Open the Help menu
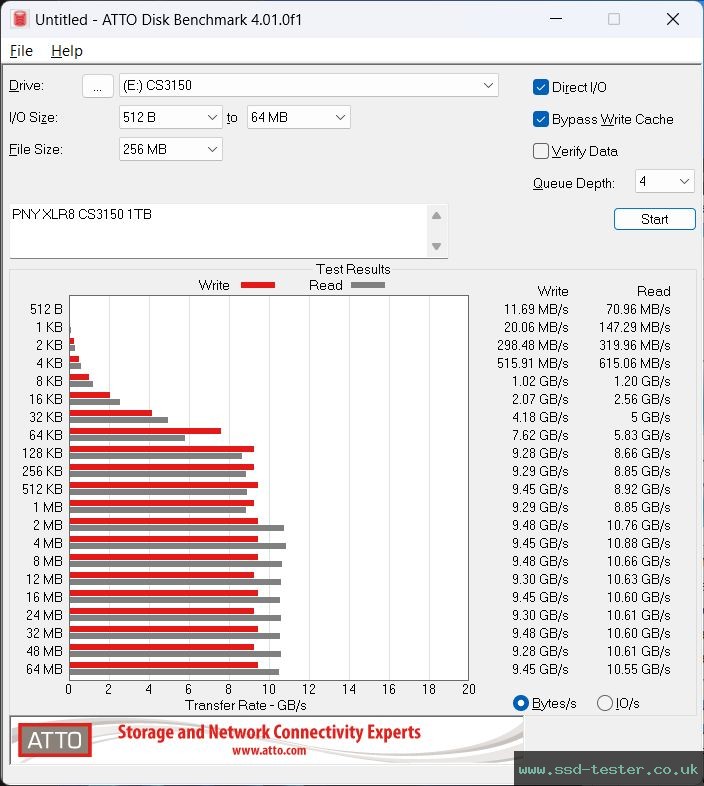Image resolution: width=704 pixels, height=786 pixels. (67, 51)
